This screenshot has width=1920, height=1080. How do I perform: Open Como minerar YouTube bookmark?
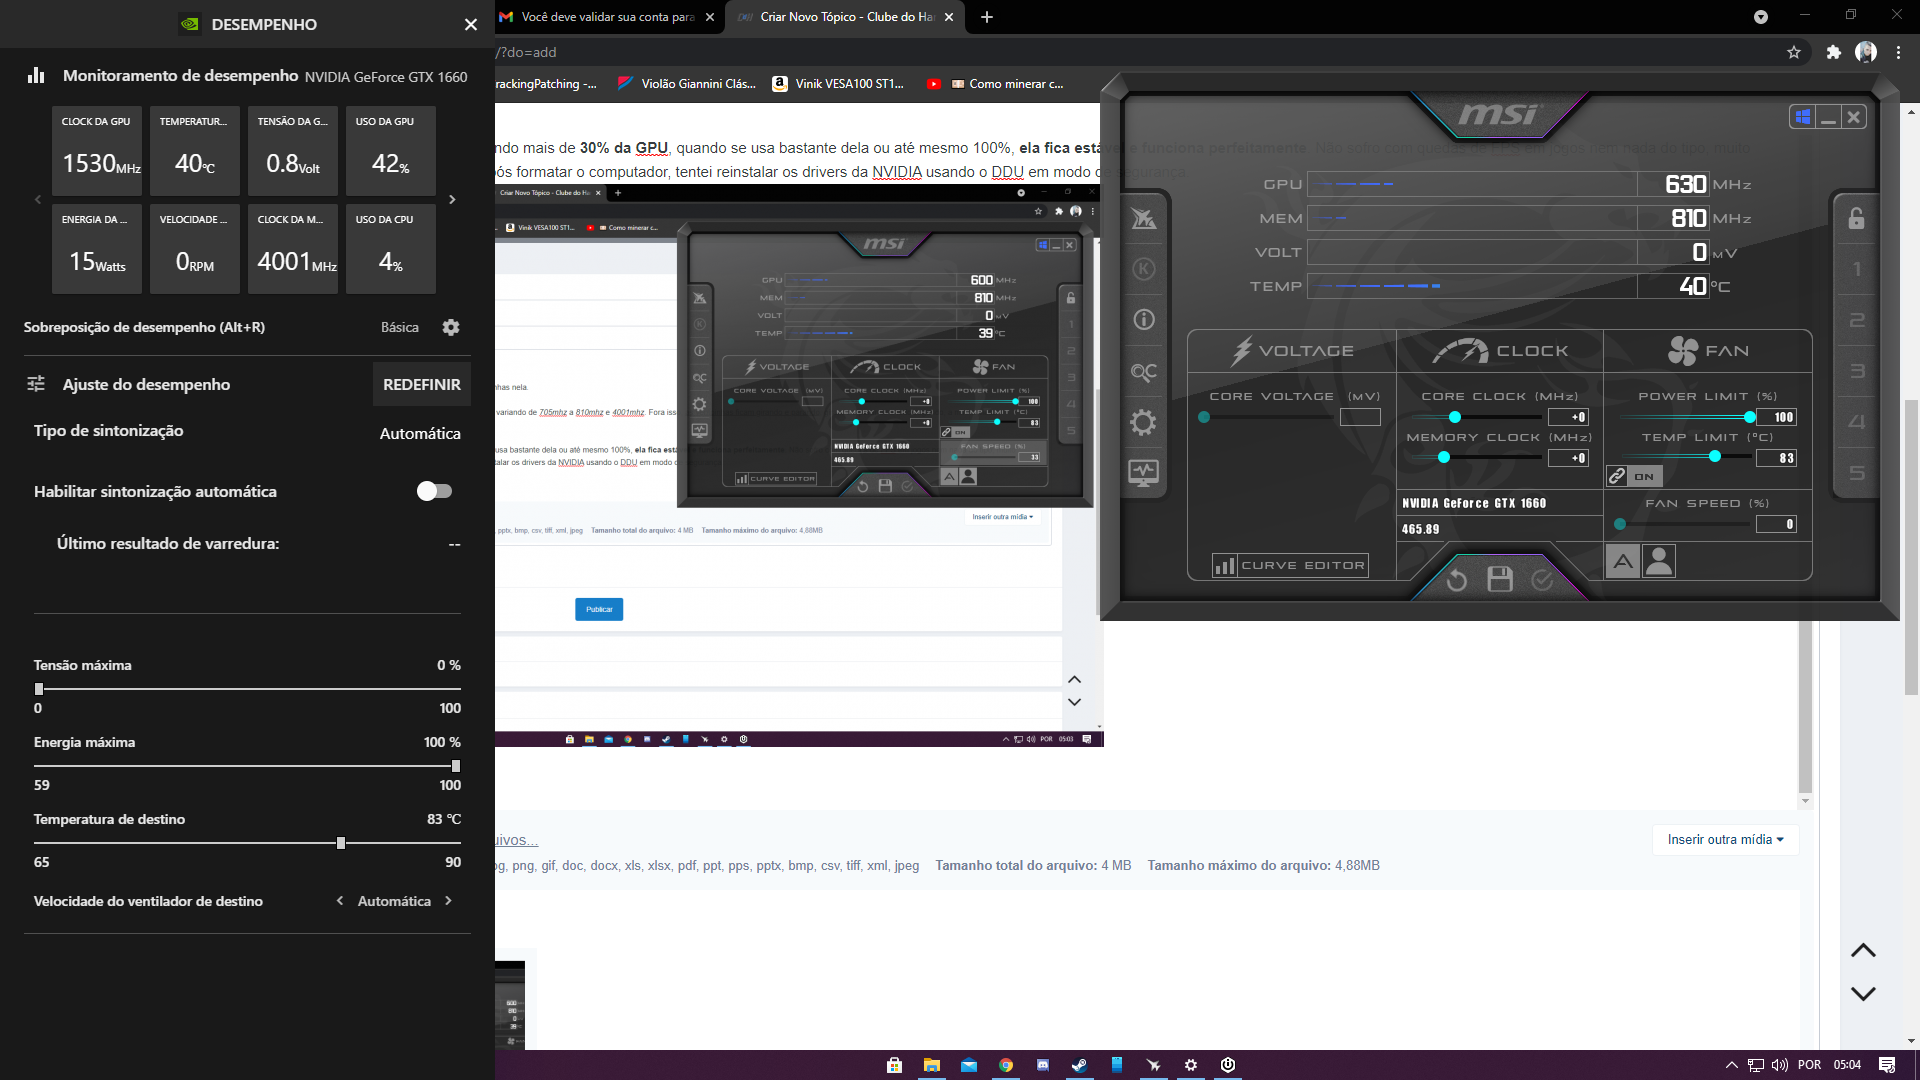point(995,84)
